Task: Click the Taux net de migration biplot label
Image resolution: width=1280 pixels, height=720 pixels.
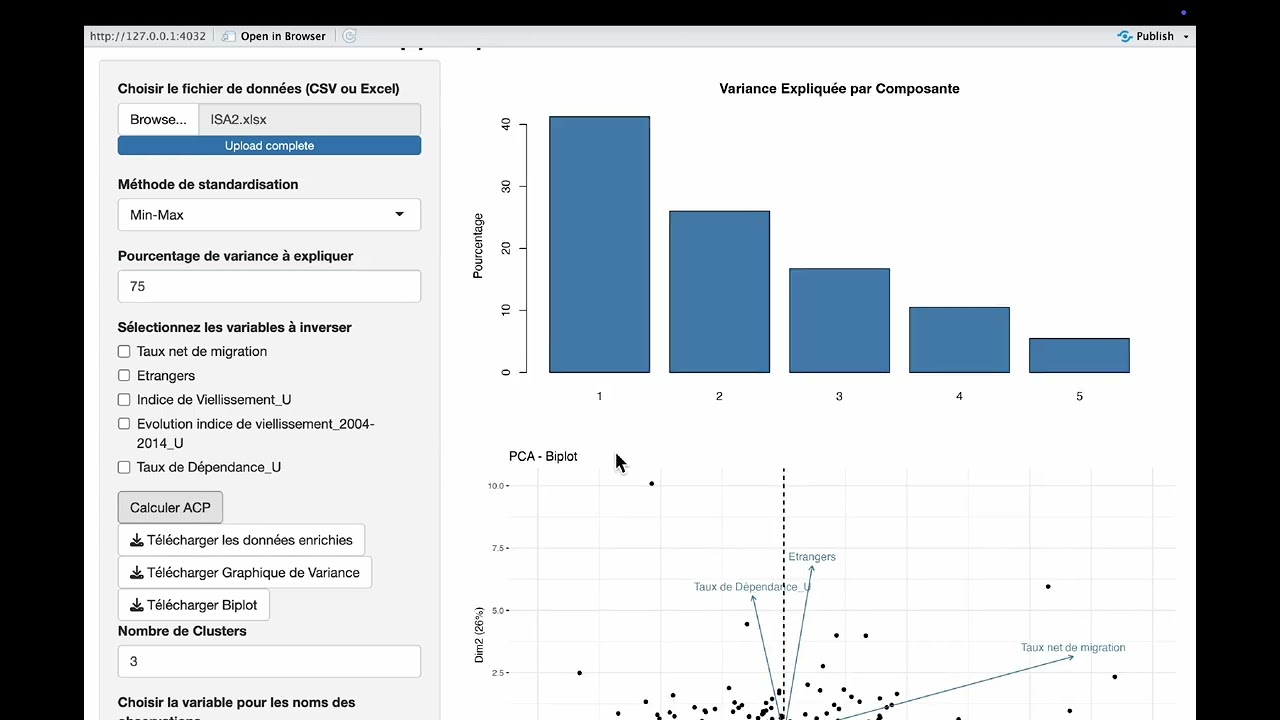Action: click(x=1073, y=648)
